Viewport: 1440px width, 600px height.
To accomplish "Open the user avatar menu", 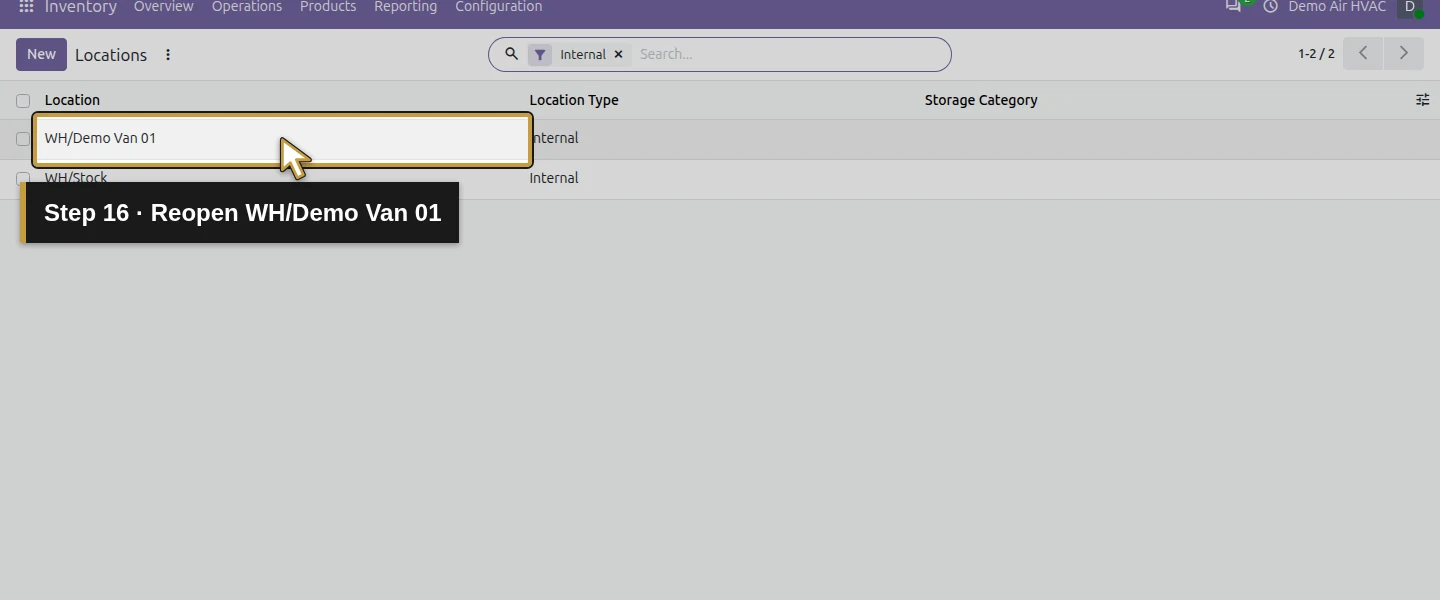I will click(x=1409, y=7).
